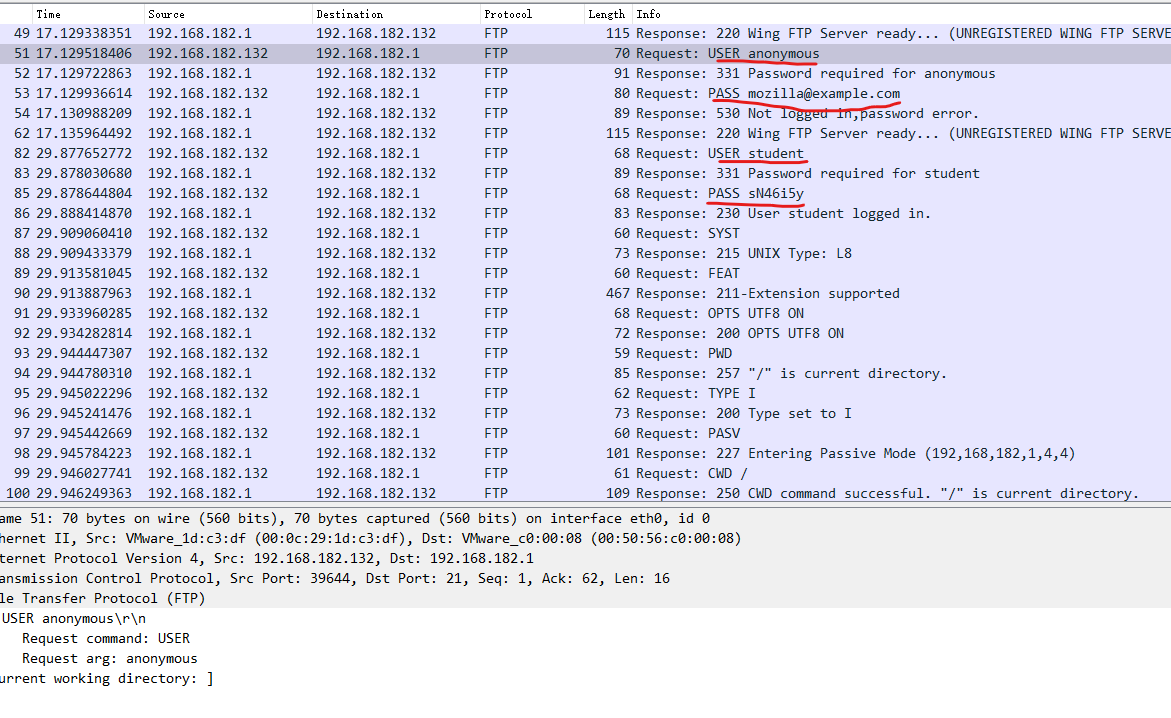Select packet 96 Type set to I response
Screen dimensions: 1171x718
click(x=586, y=413)
